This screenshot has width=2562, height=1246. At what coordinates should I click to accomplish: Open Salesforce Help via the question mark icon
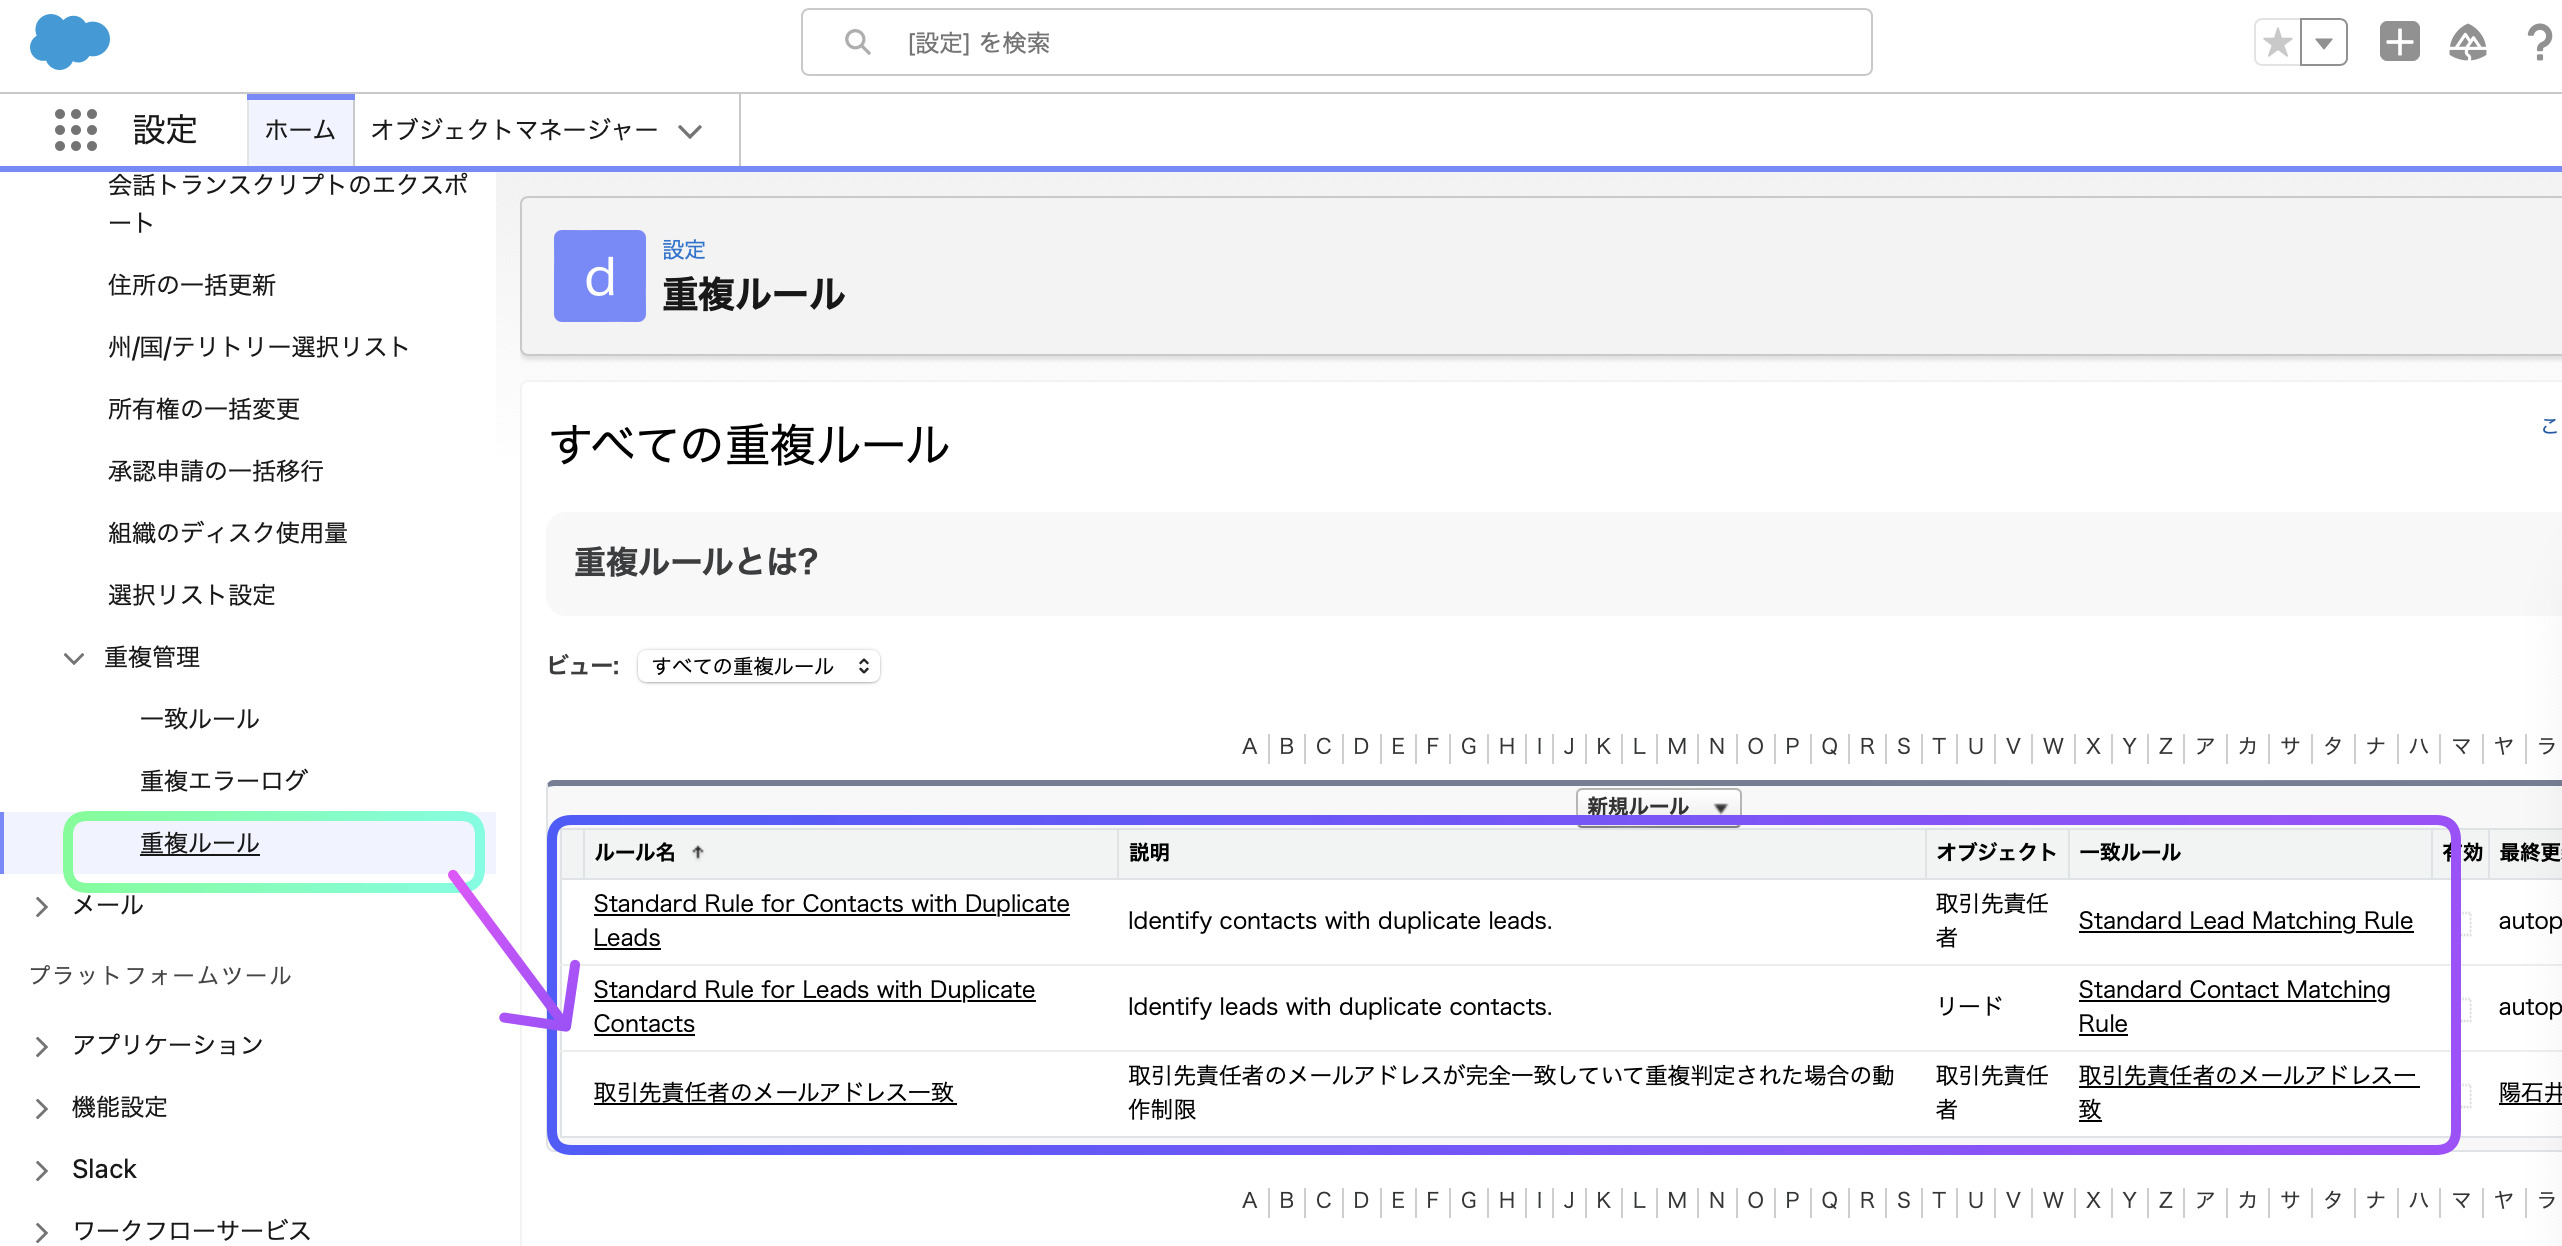click(x=2540, y=41)
